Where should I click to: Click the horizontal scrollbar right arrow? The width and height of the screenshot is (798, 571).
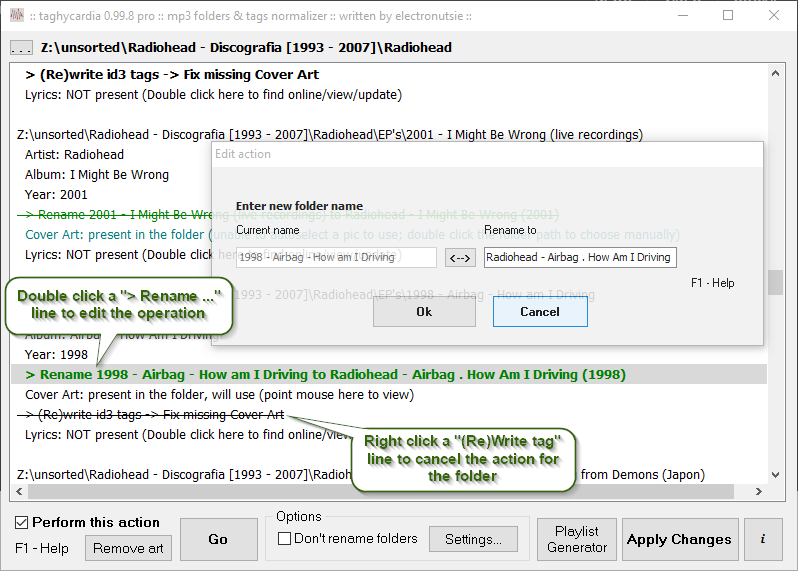pos(759,492)
